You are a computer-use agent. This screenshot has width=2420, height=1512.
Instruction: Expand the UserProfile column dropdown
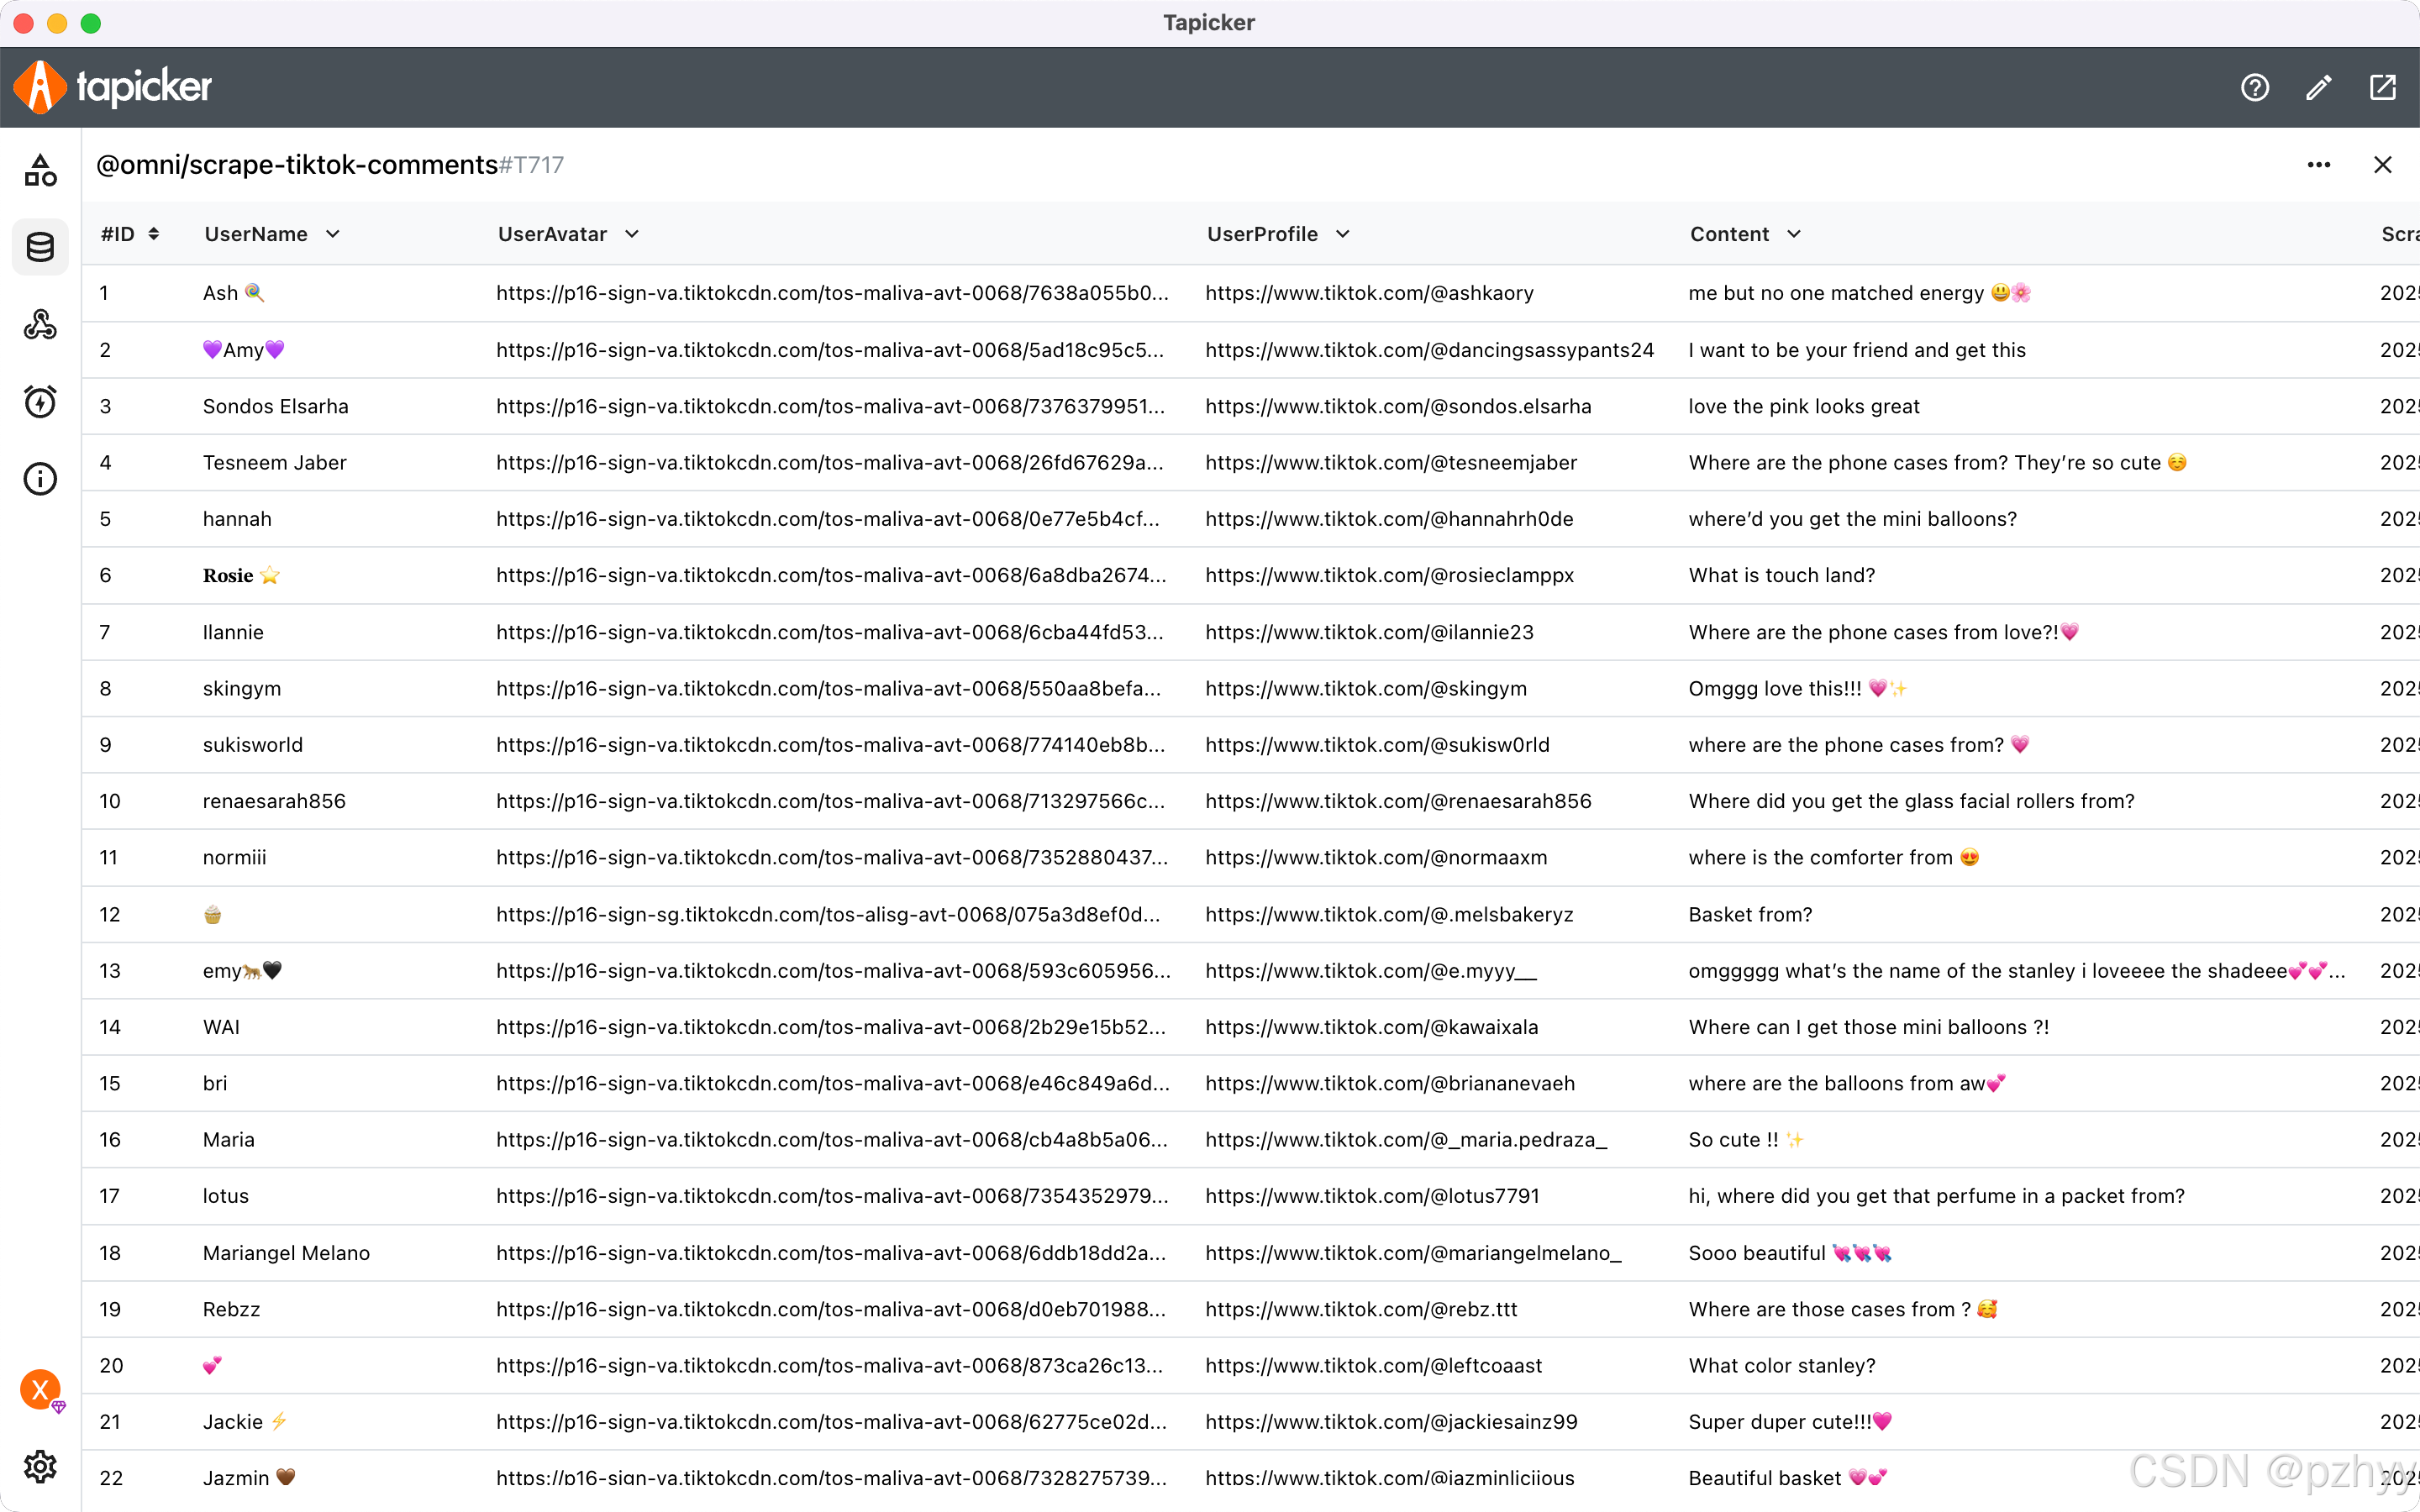point(1343,234)
